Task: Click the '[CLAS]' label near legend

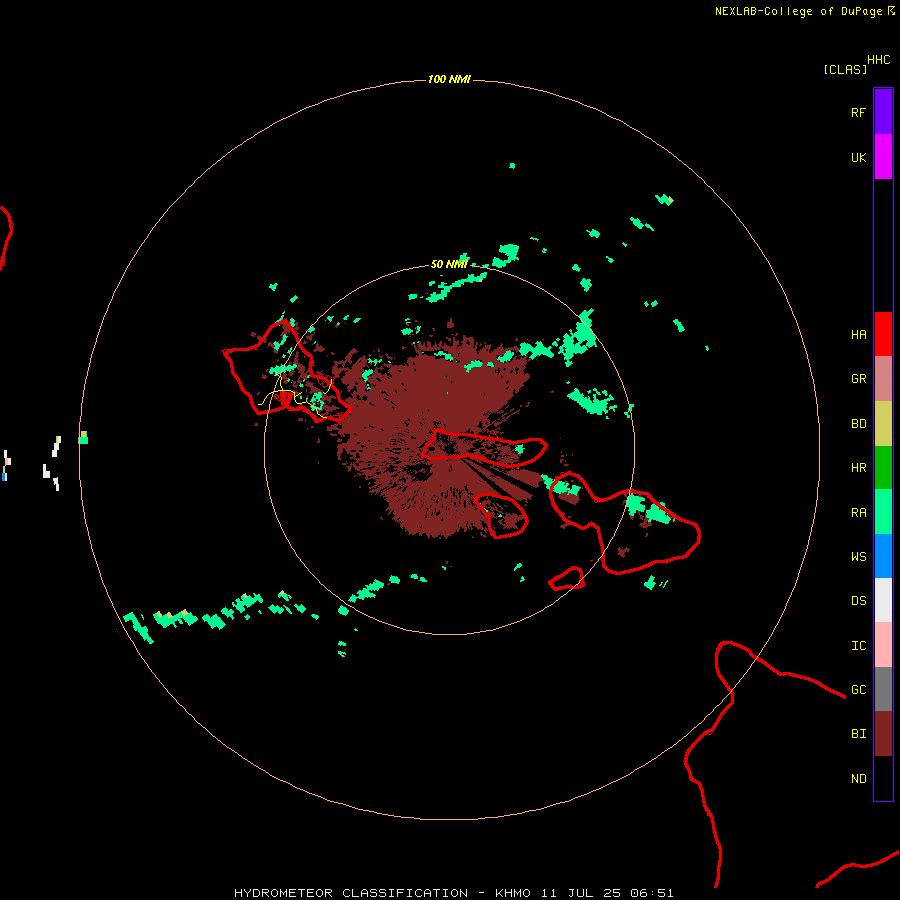Action: 845,69
